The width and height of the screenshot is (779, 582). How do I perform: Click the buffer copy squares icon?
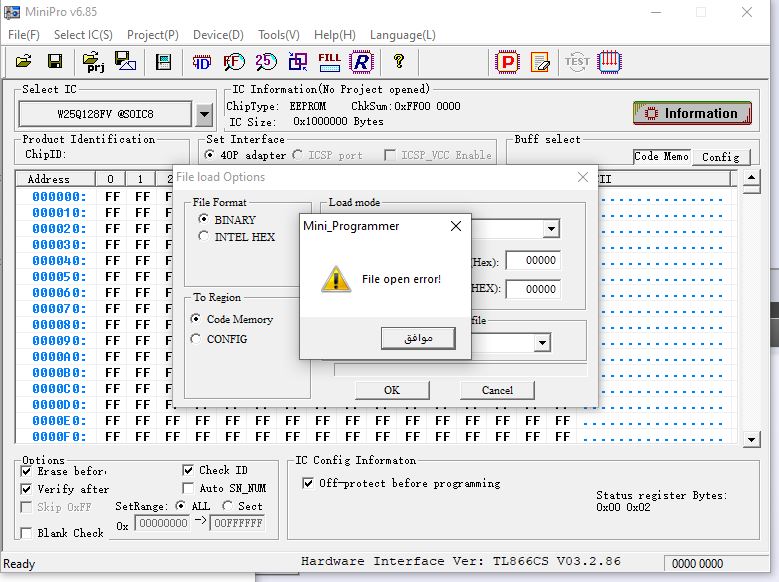[x=298, y=62]
